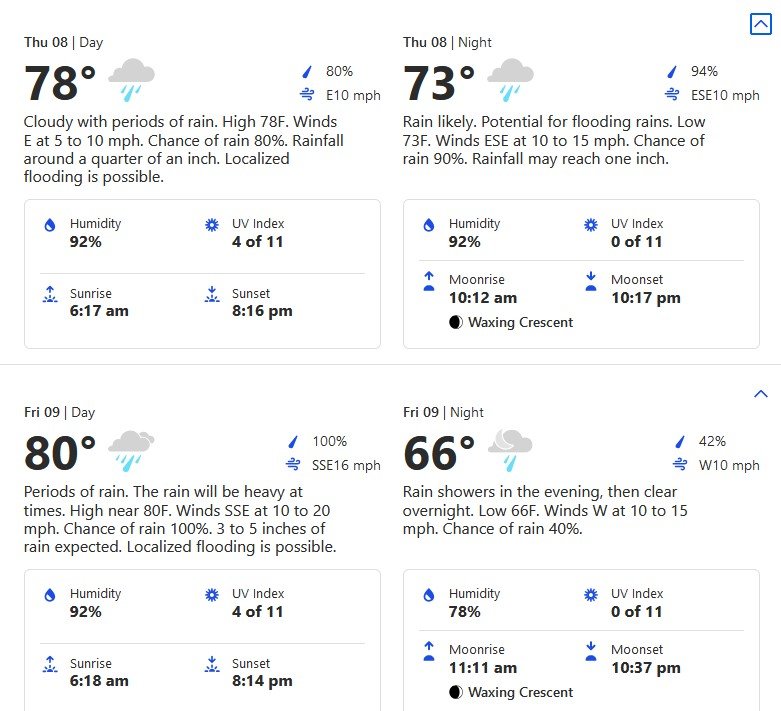
Task: Click the Fri 09 Day heavy rain icon
Action: coord(131,450)
